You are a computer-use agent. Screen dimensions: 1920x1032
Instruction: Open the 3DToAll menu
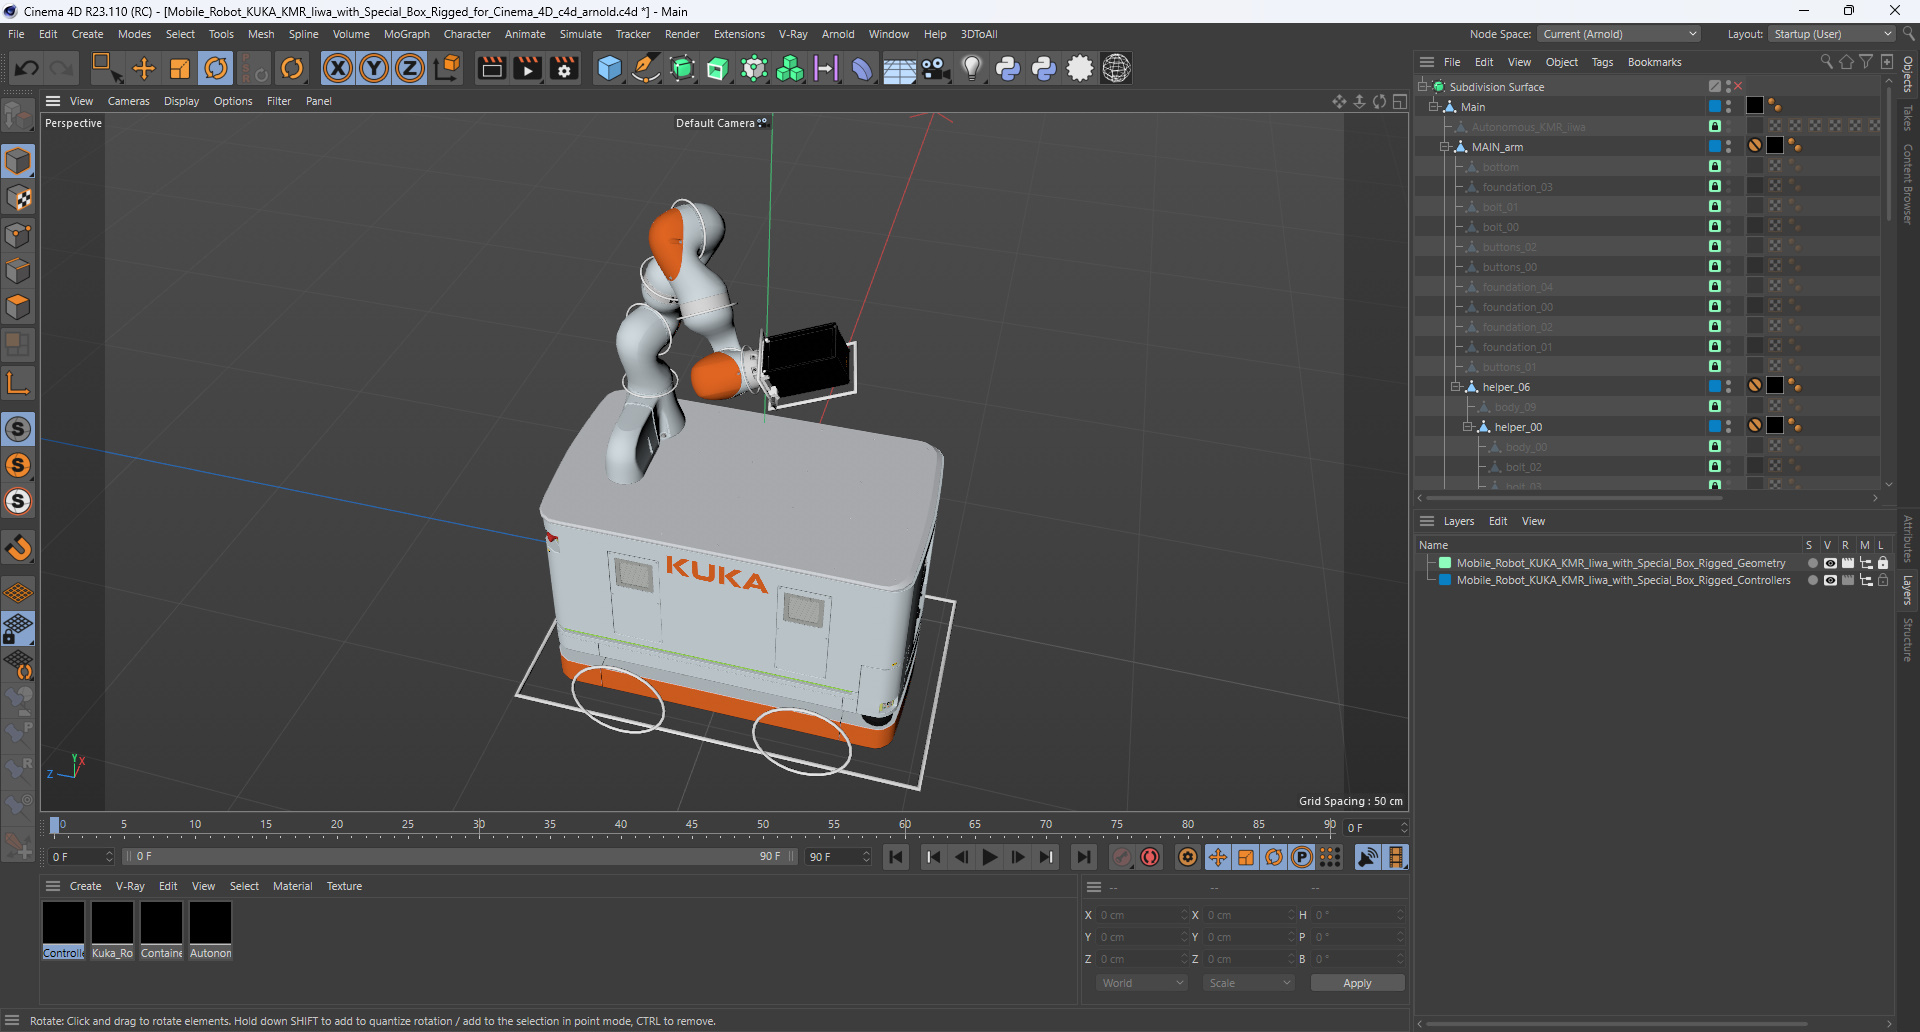coord(979,34)
